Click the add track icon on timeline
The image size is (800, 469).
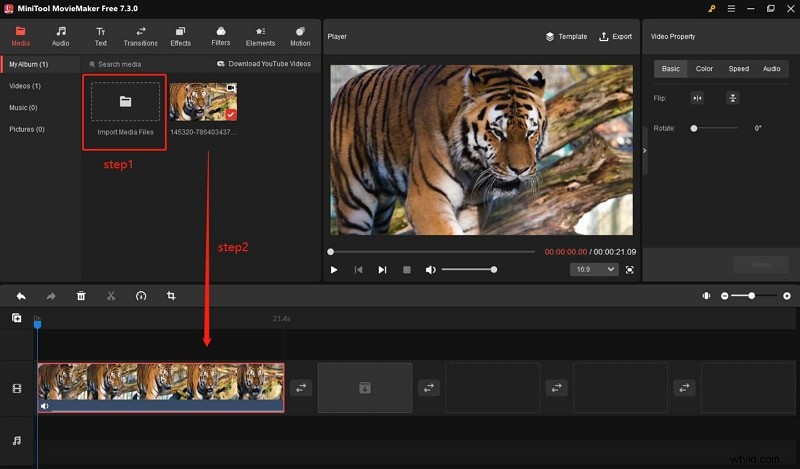point(16,318)
